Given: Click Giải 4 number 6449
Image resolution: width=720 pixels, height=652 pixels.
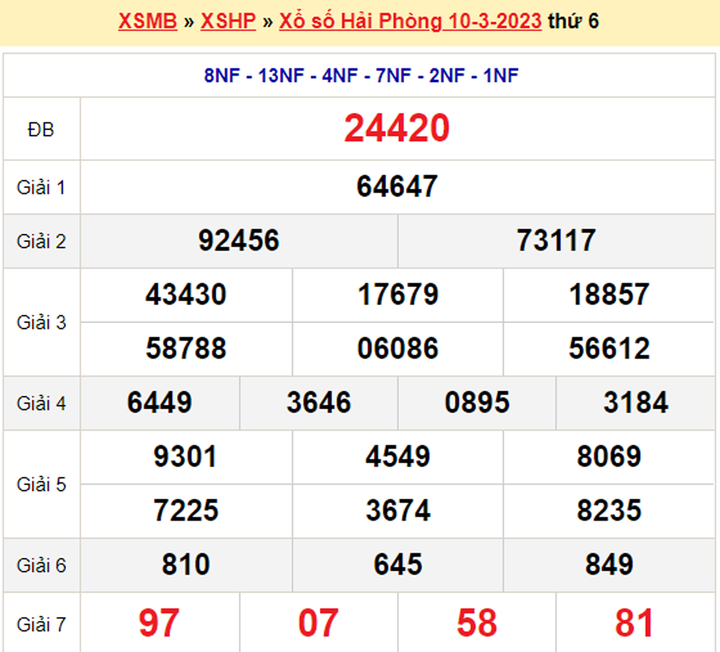Looking at the screenshot, I should pos(160,402).
